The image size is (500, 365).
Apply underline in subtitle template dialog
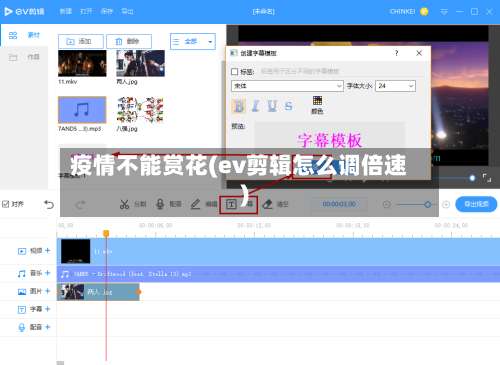tap(272, 105)
